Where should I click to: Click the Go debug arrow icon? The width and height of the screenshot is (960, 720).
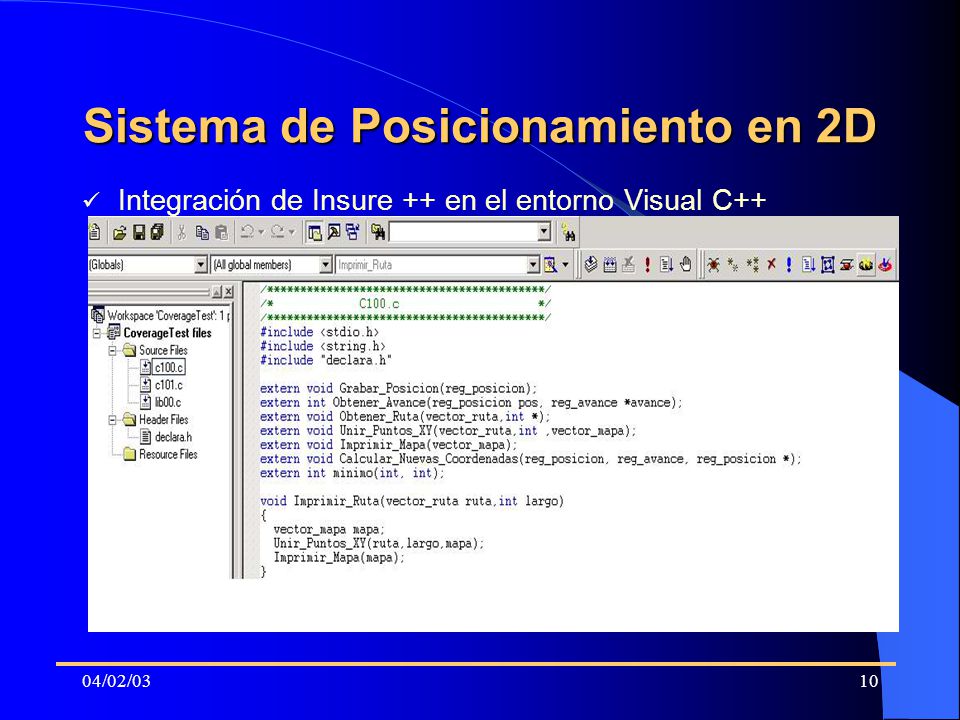pos(667,264)
